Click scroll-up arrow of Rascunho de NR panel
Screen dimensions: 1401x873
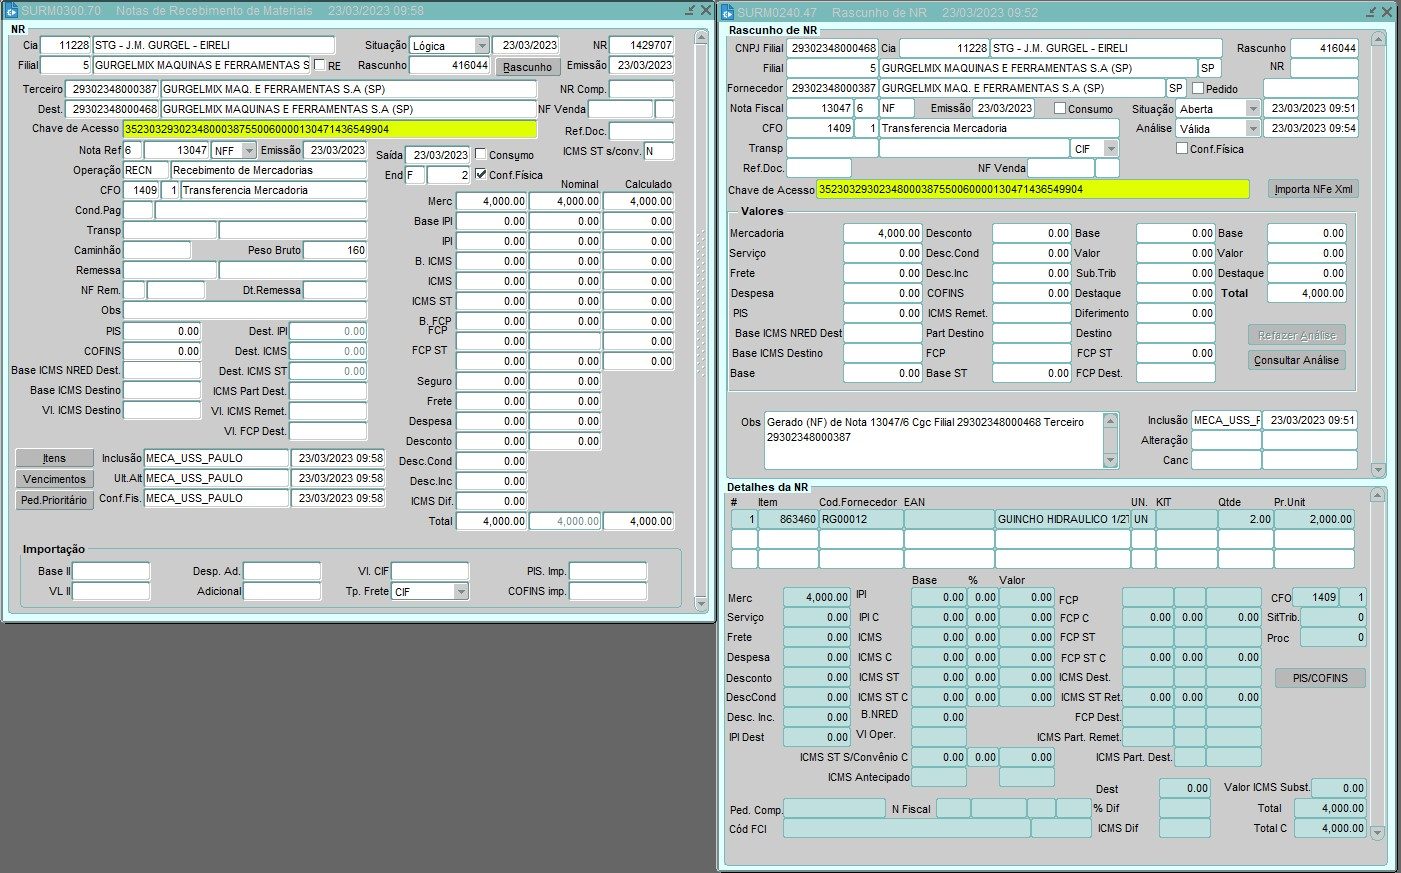point(1378,39)
